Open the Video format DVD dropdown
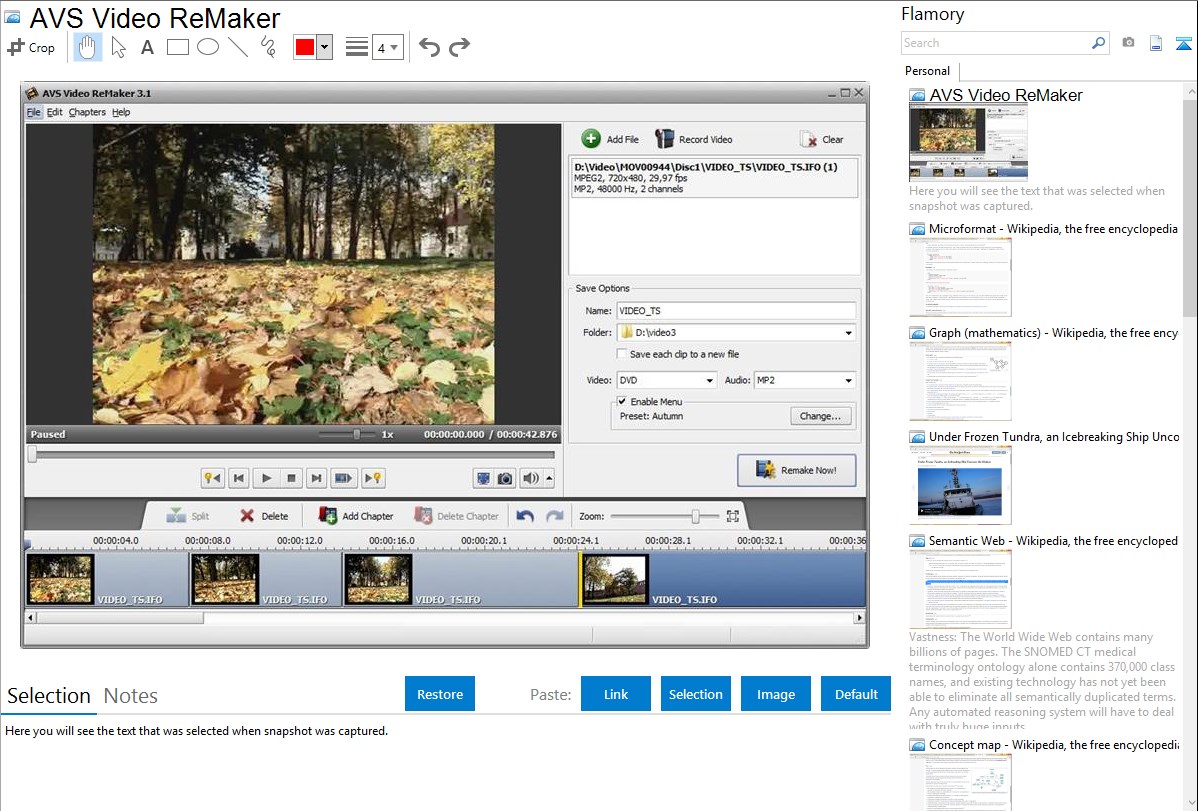1198x811 pixels. (709, 381)
